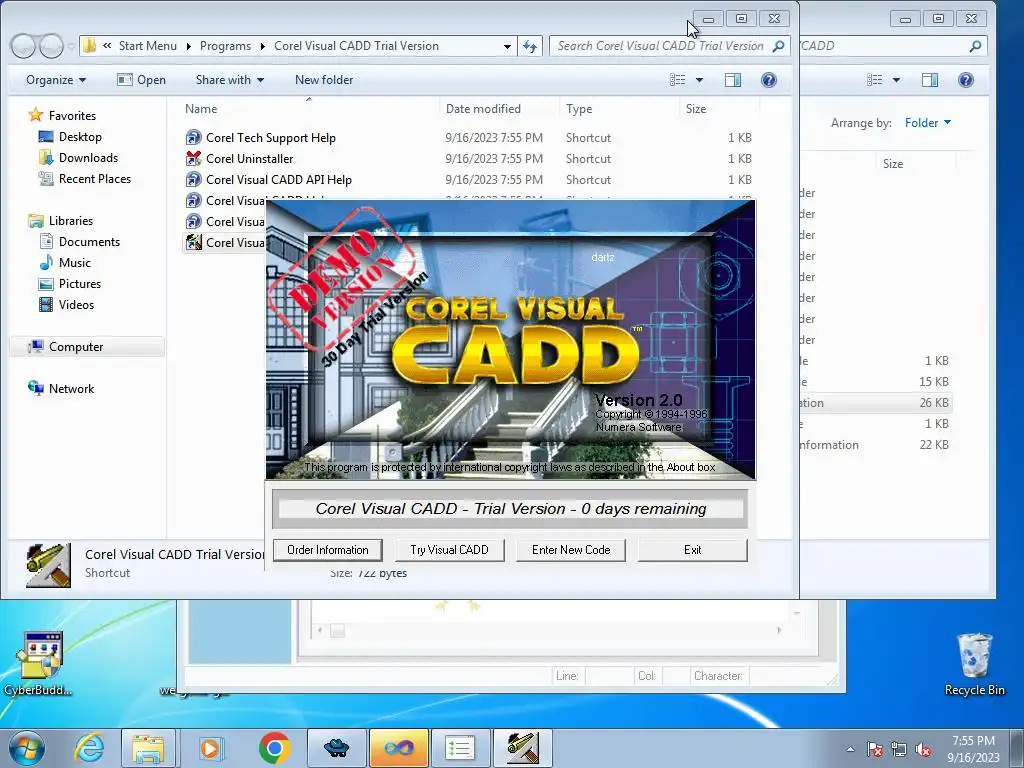1024x768 pixels.
Task: Toggle the preview pane in back Explorer window
Action: click(930, 80)
